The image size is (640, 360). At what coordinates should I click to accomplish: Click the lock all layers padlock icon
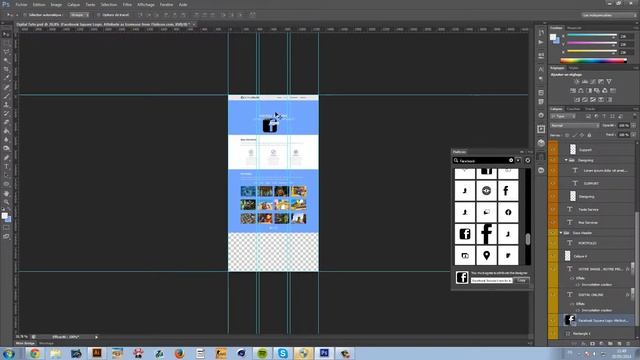point(589,135)
